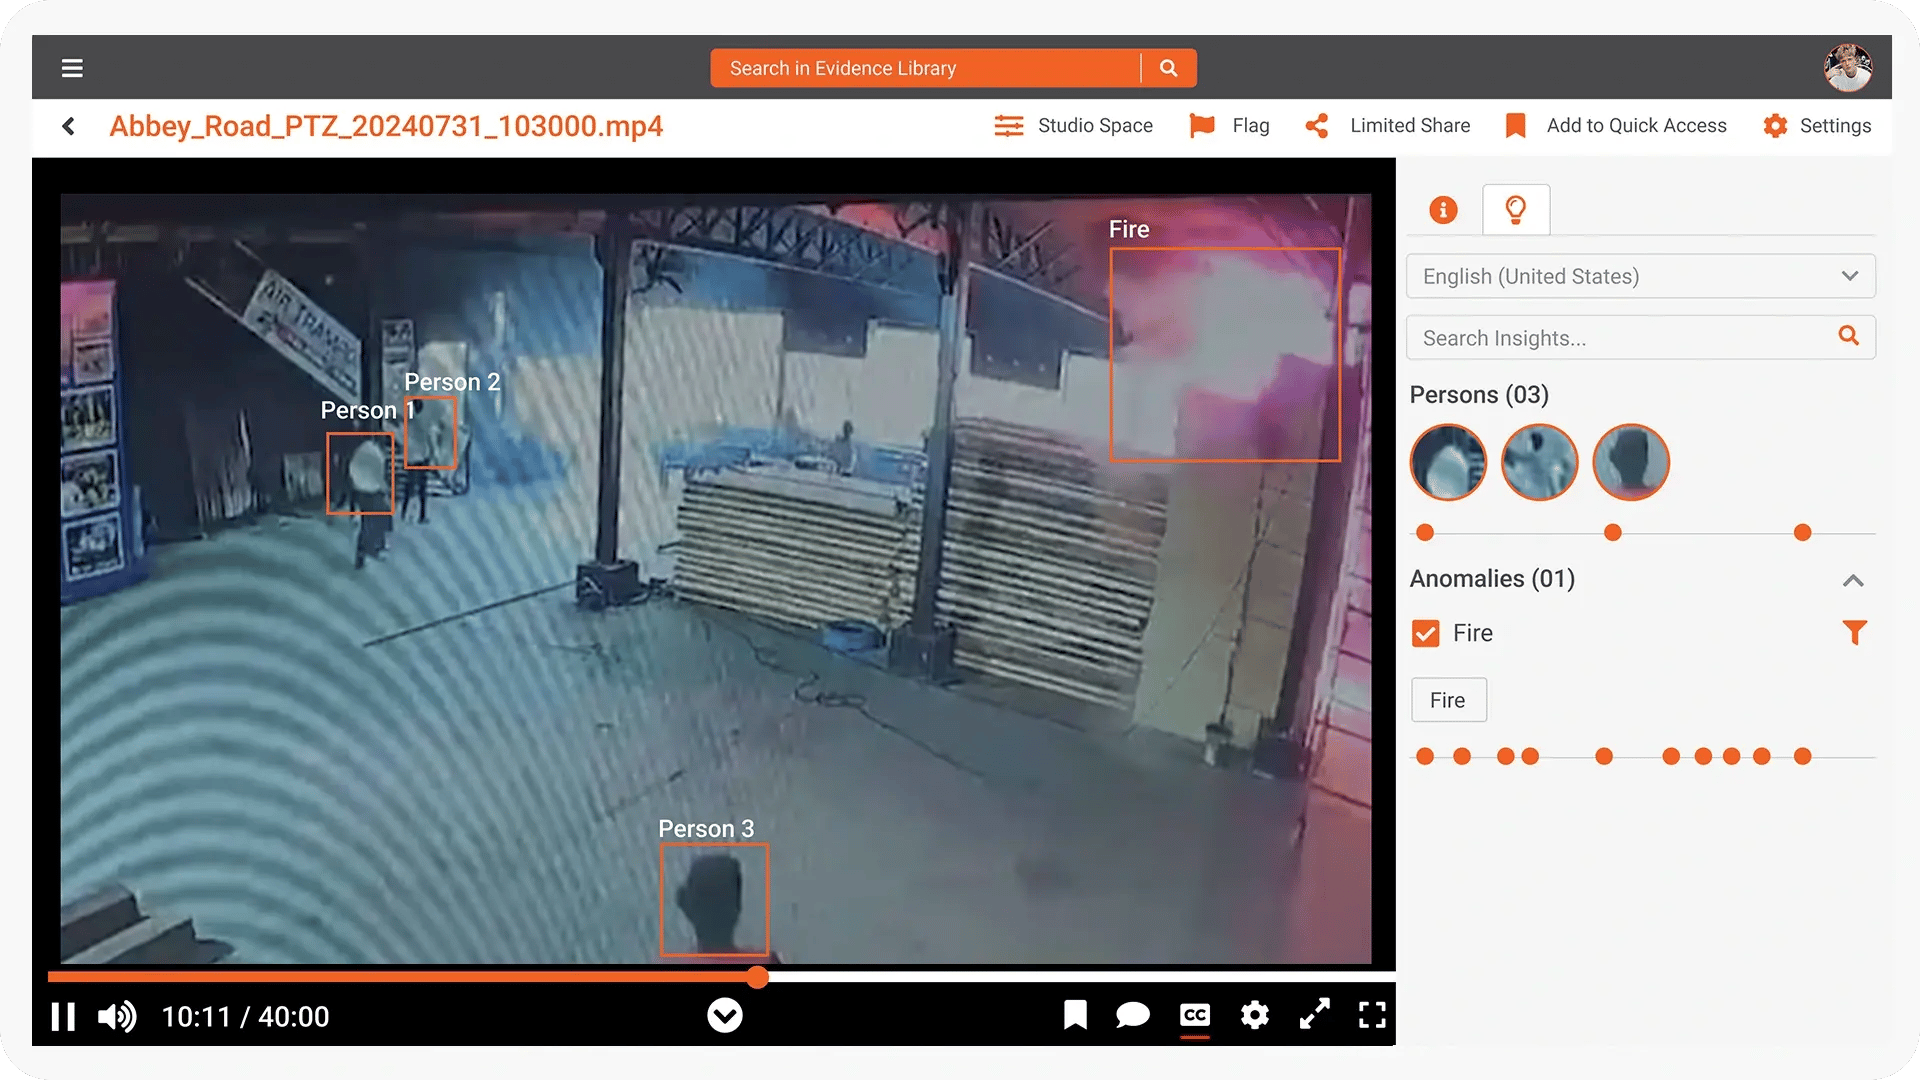Click in the Search in Evidence Library field
This screenshot has height=1080, width=1920.
point(925,68)
